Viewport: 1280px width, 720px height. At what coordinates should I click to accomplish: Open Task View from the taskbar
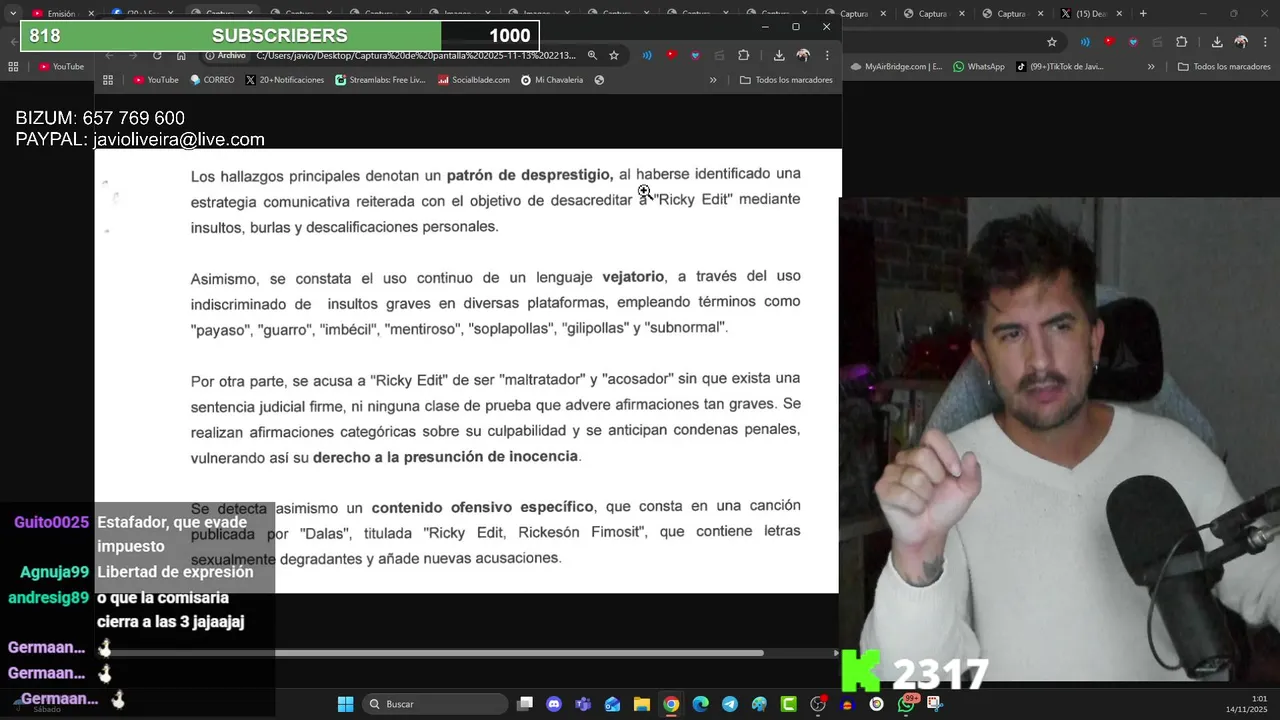525,704
